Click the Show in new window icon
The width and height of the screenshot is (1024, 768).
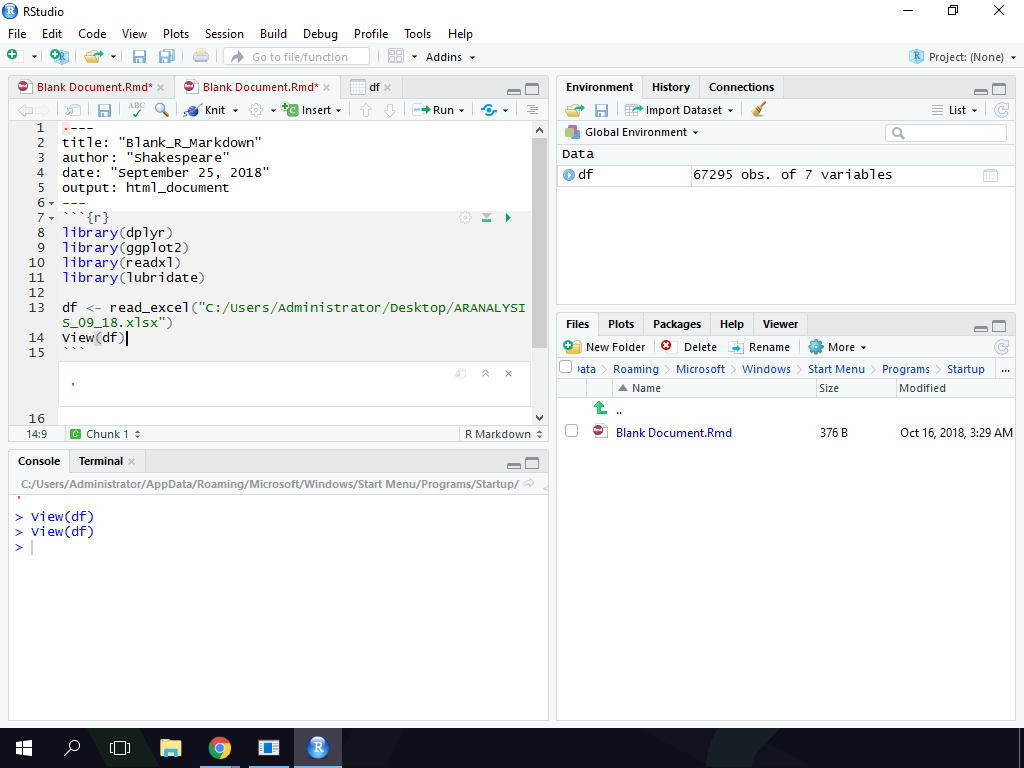coord(74,110)
